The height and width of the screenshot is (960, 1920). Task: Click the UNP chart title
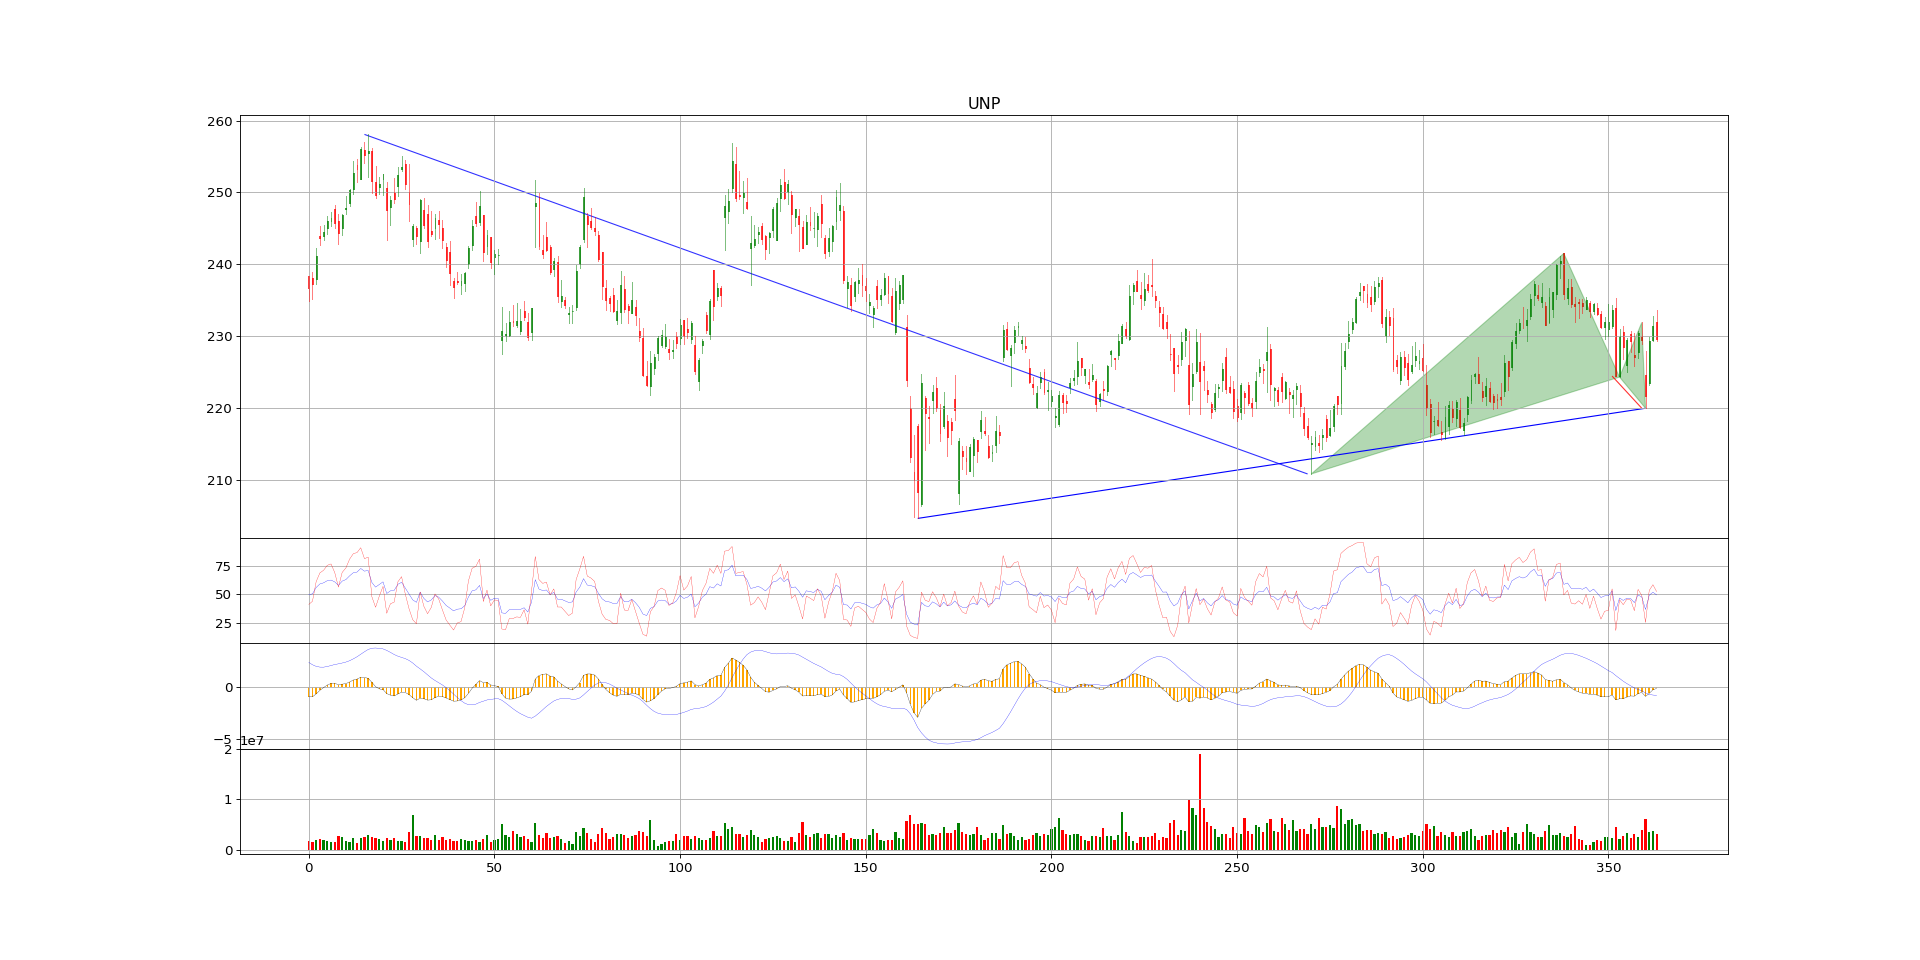tap(983, 104)
